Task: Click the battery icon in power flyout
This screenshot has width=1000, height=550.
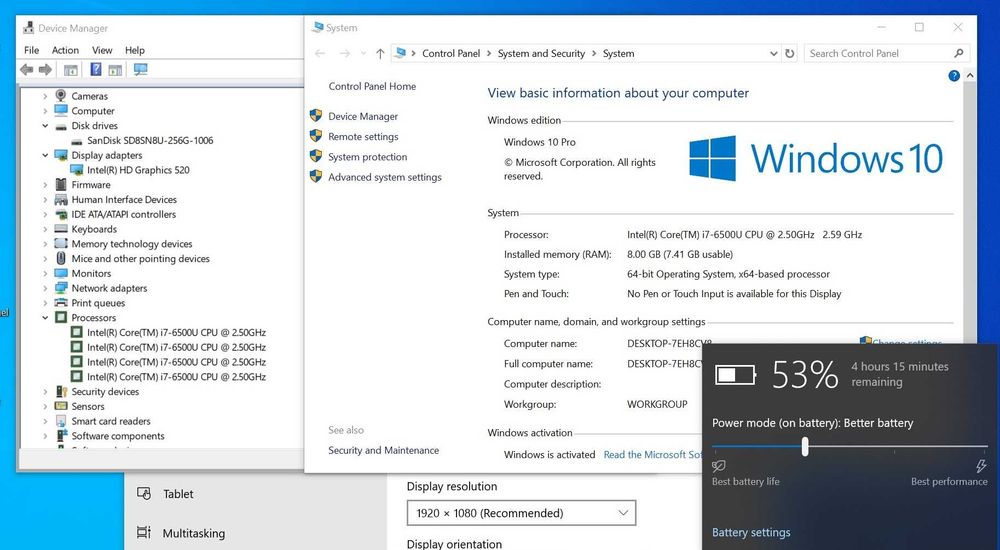Action: pos(735,375)
